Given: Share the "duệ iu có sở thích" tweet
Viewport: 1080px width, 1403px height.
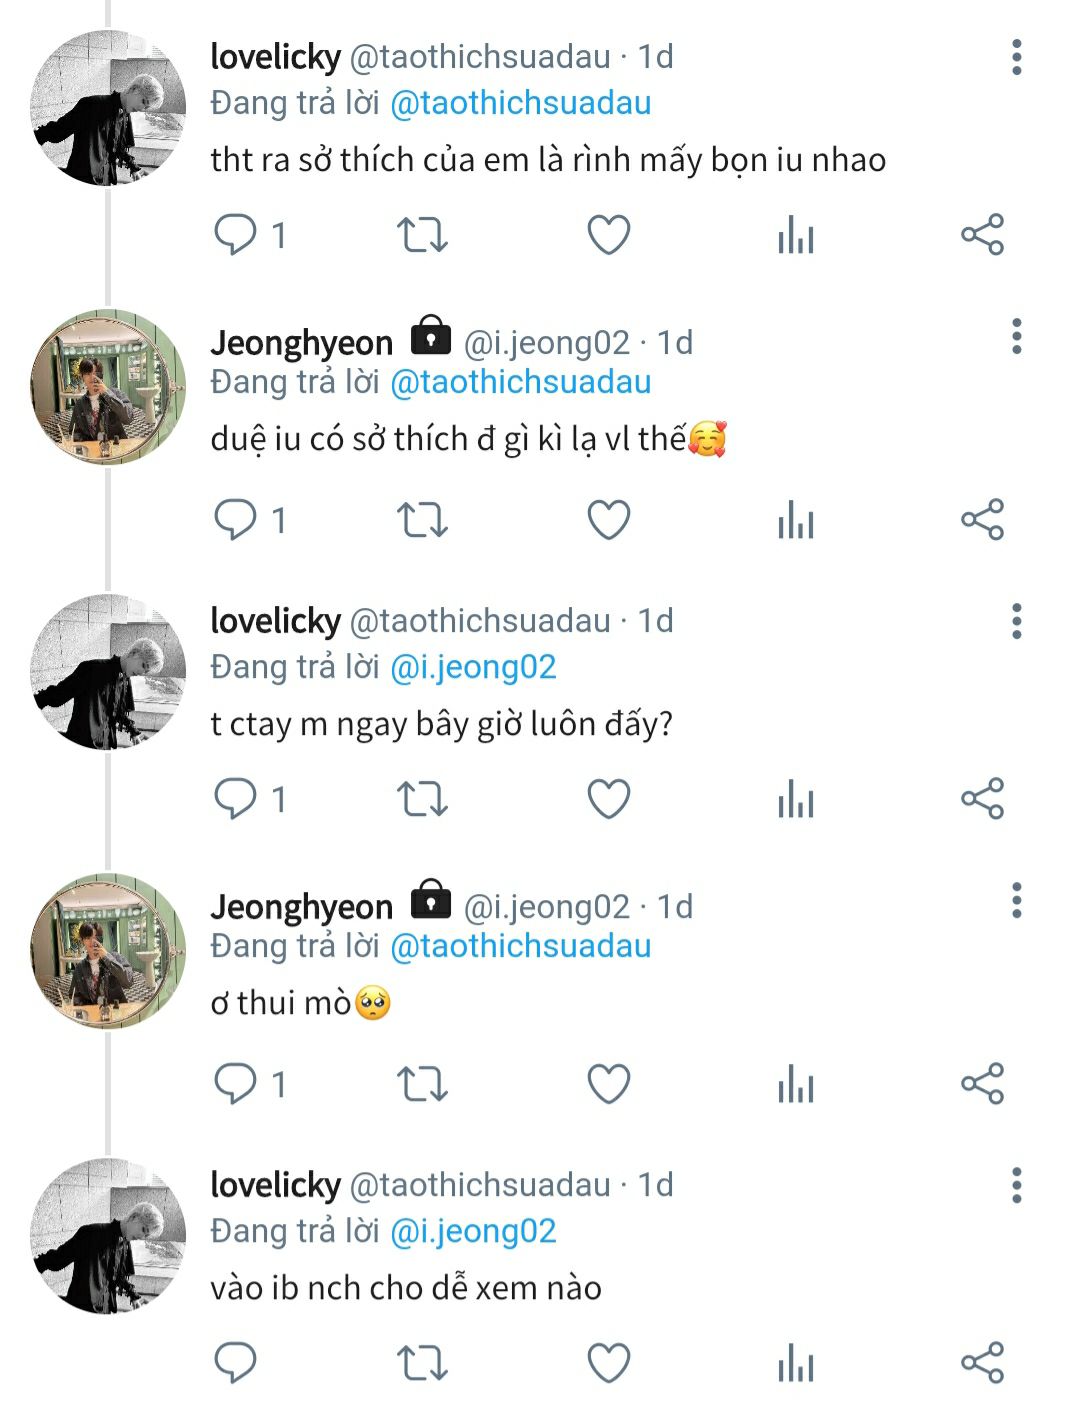Looking at the screenshot, I should coord(982,521).
